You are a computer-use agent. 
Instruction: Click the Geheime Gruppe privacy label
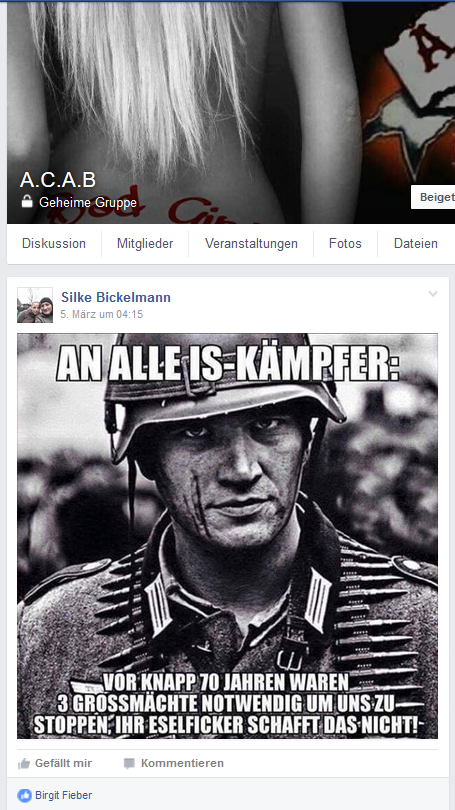click(88, 202)
